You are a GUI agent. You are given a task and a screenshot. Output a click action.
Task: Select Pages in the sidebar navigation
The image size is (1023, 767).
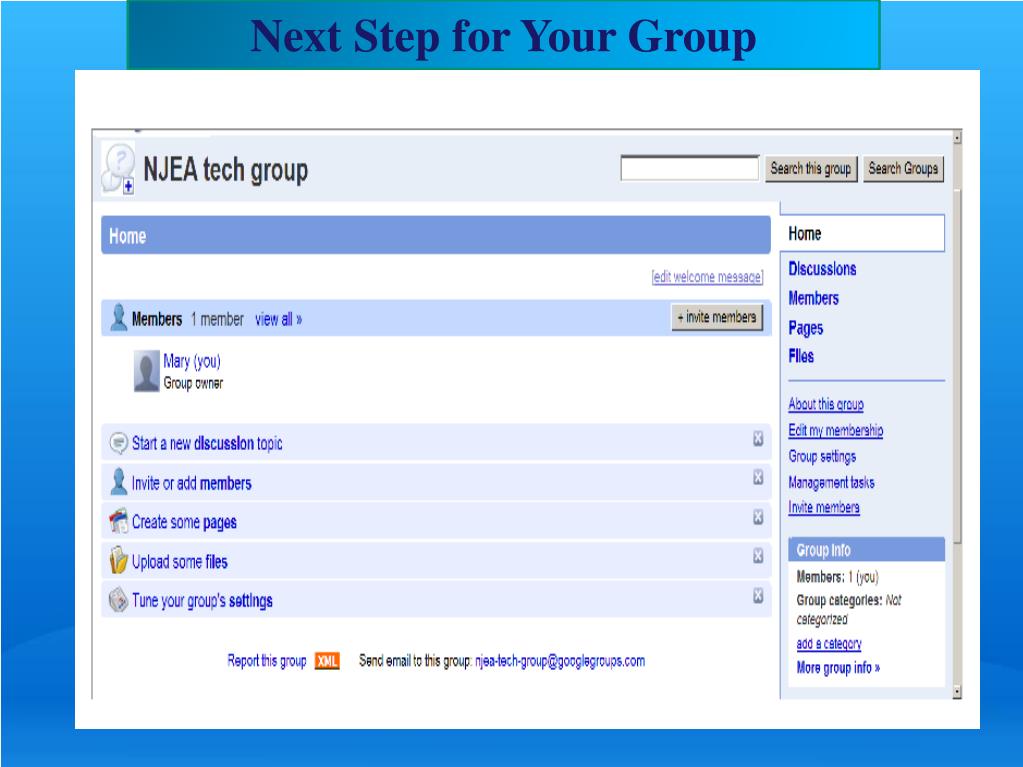point(806,328)
